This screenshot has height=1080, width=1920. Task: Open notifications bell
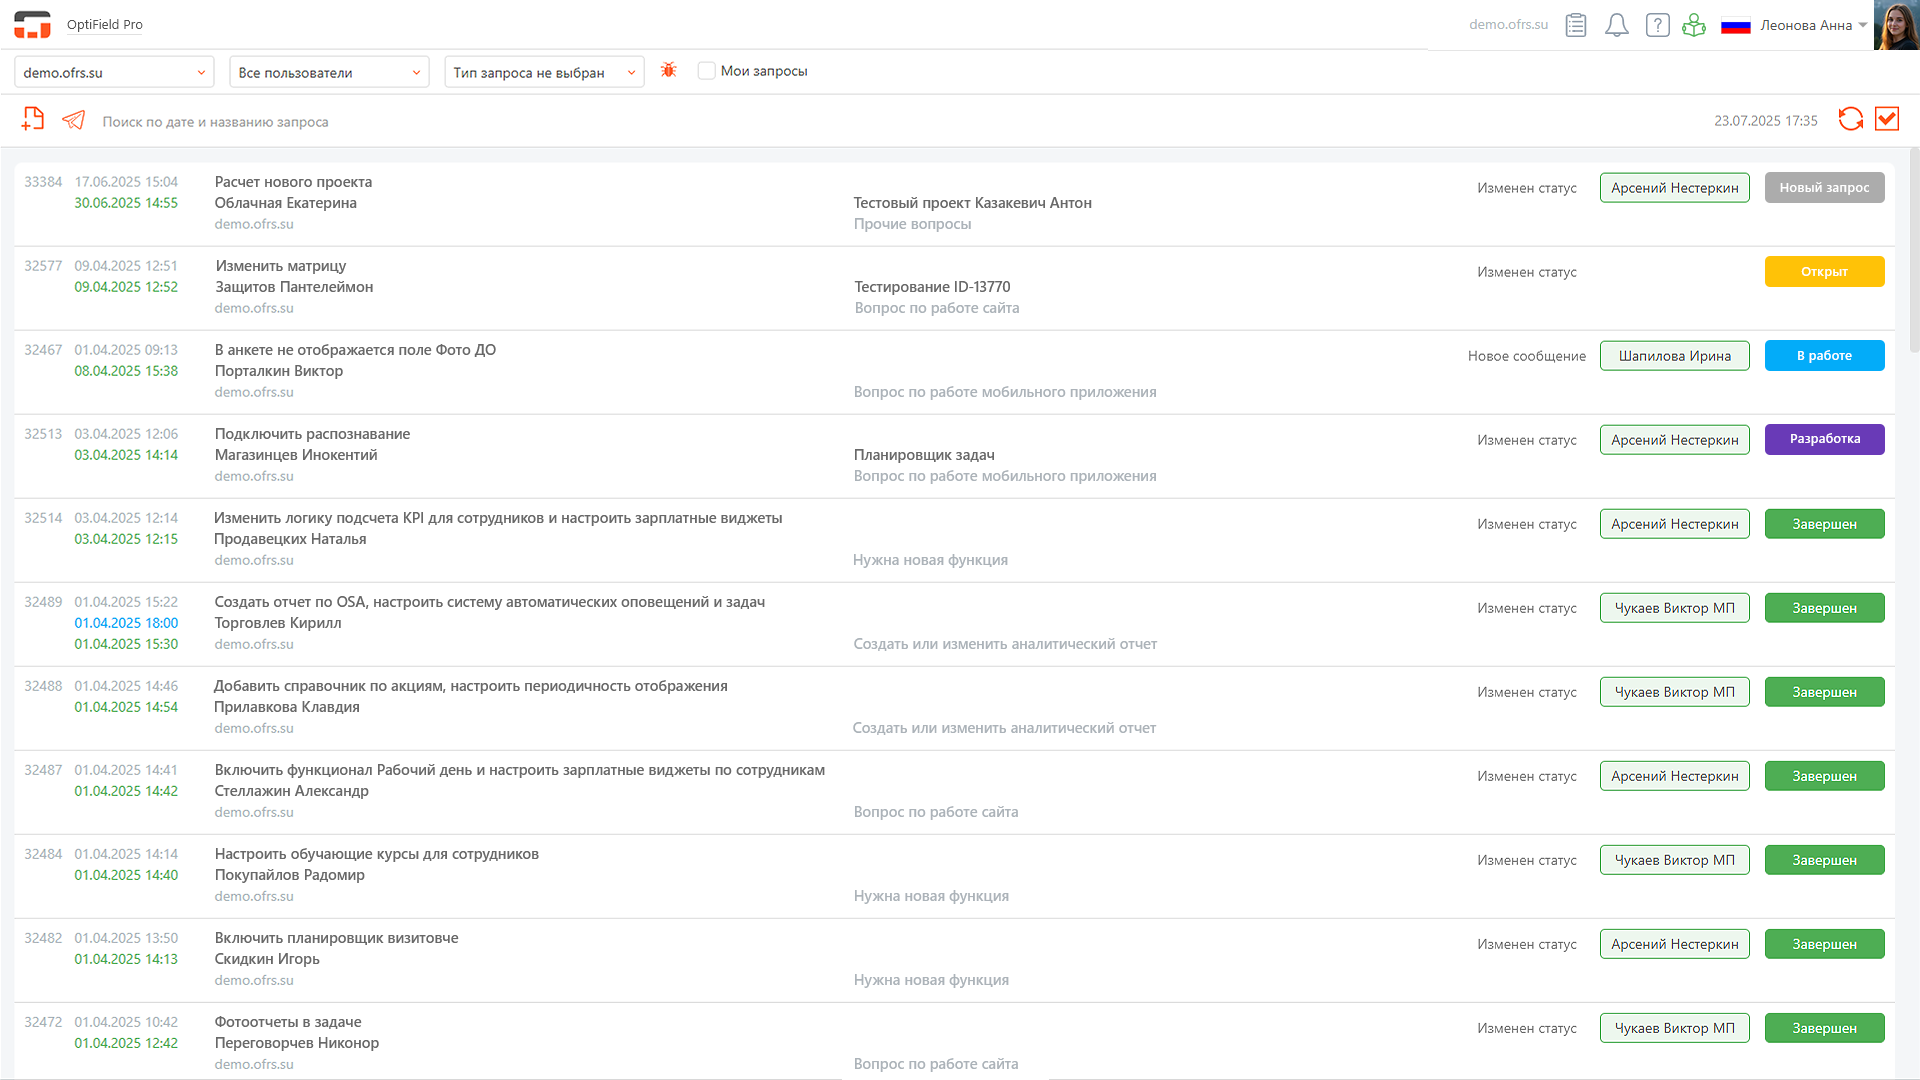tap(1616, 25)
